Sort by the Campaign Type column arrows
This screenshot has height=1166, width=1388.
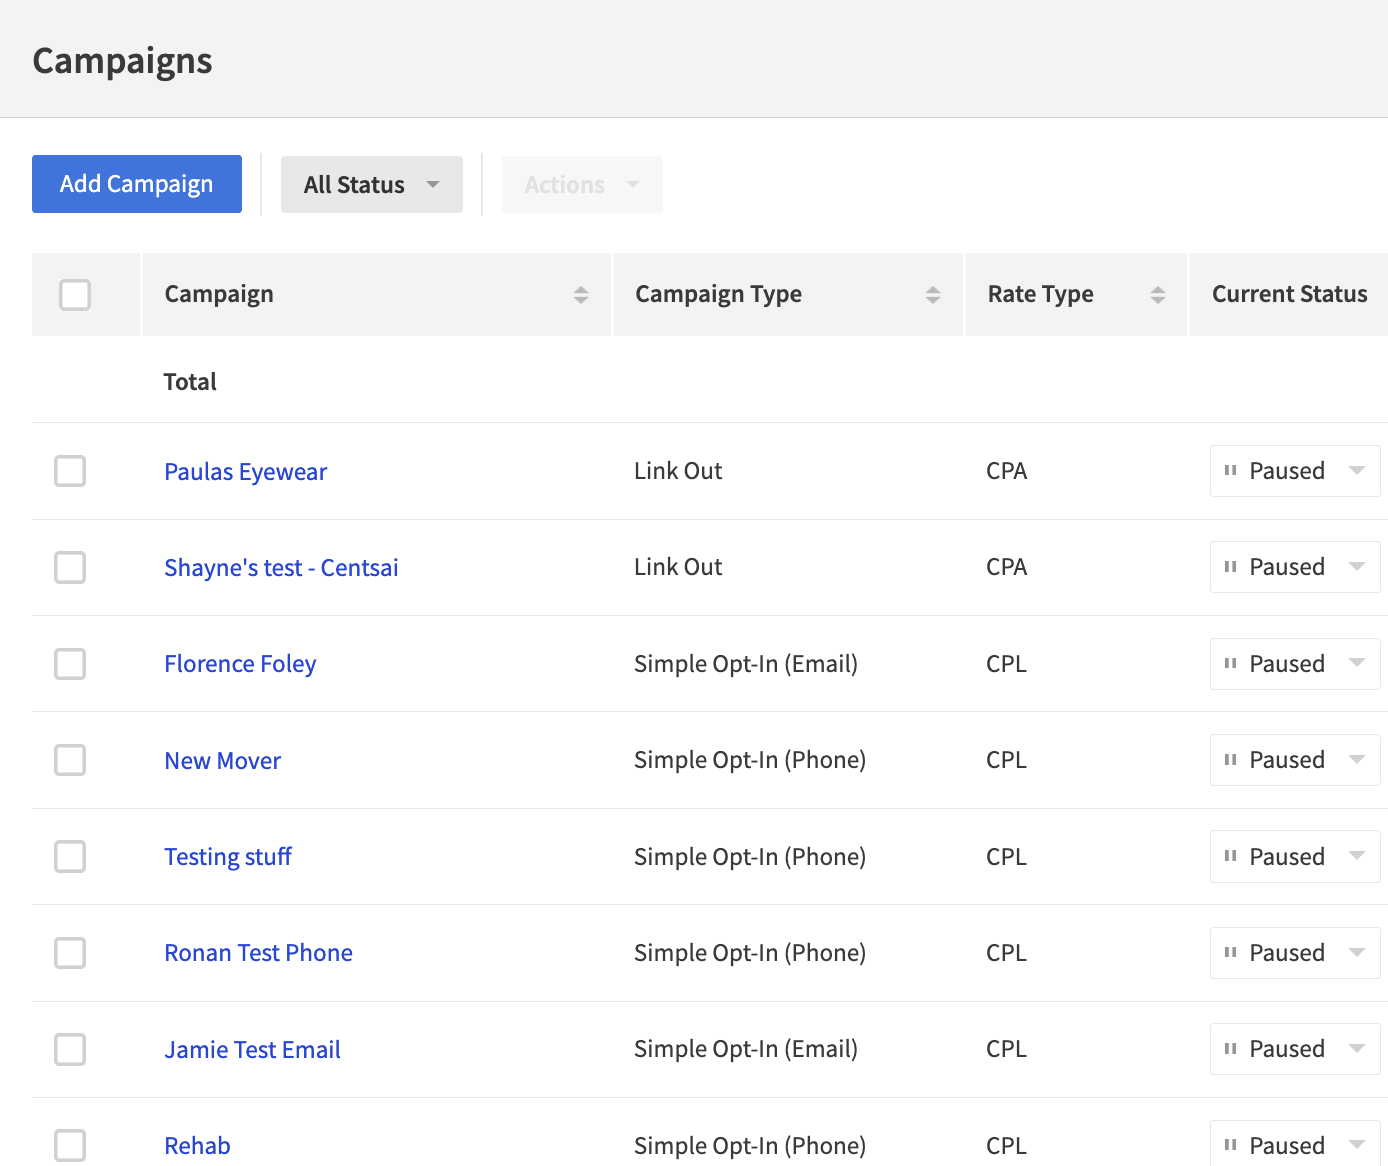pyautogui.click(x=934, y=294)
